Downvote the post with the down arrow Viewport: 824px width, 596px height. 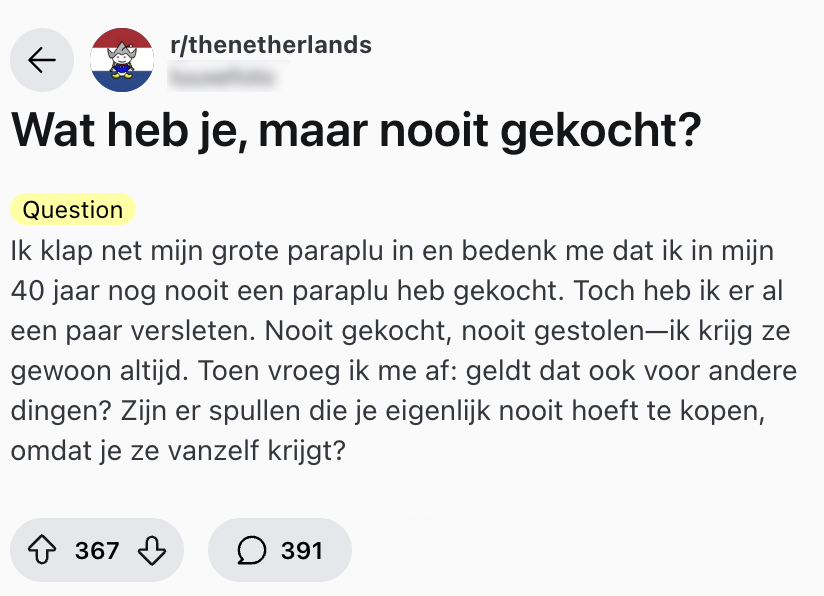pyautogui.click(x=151, y=550)
